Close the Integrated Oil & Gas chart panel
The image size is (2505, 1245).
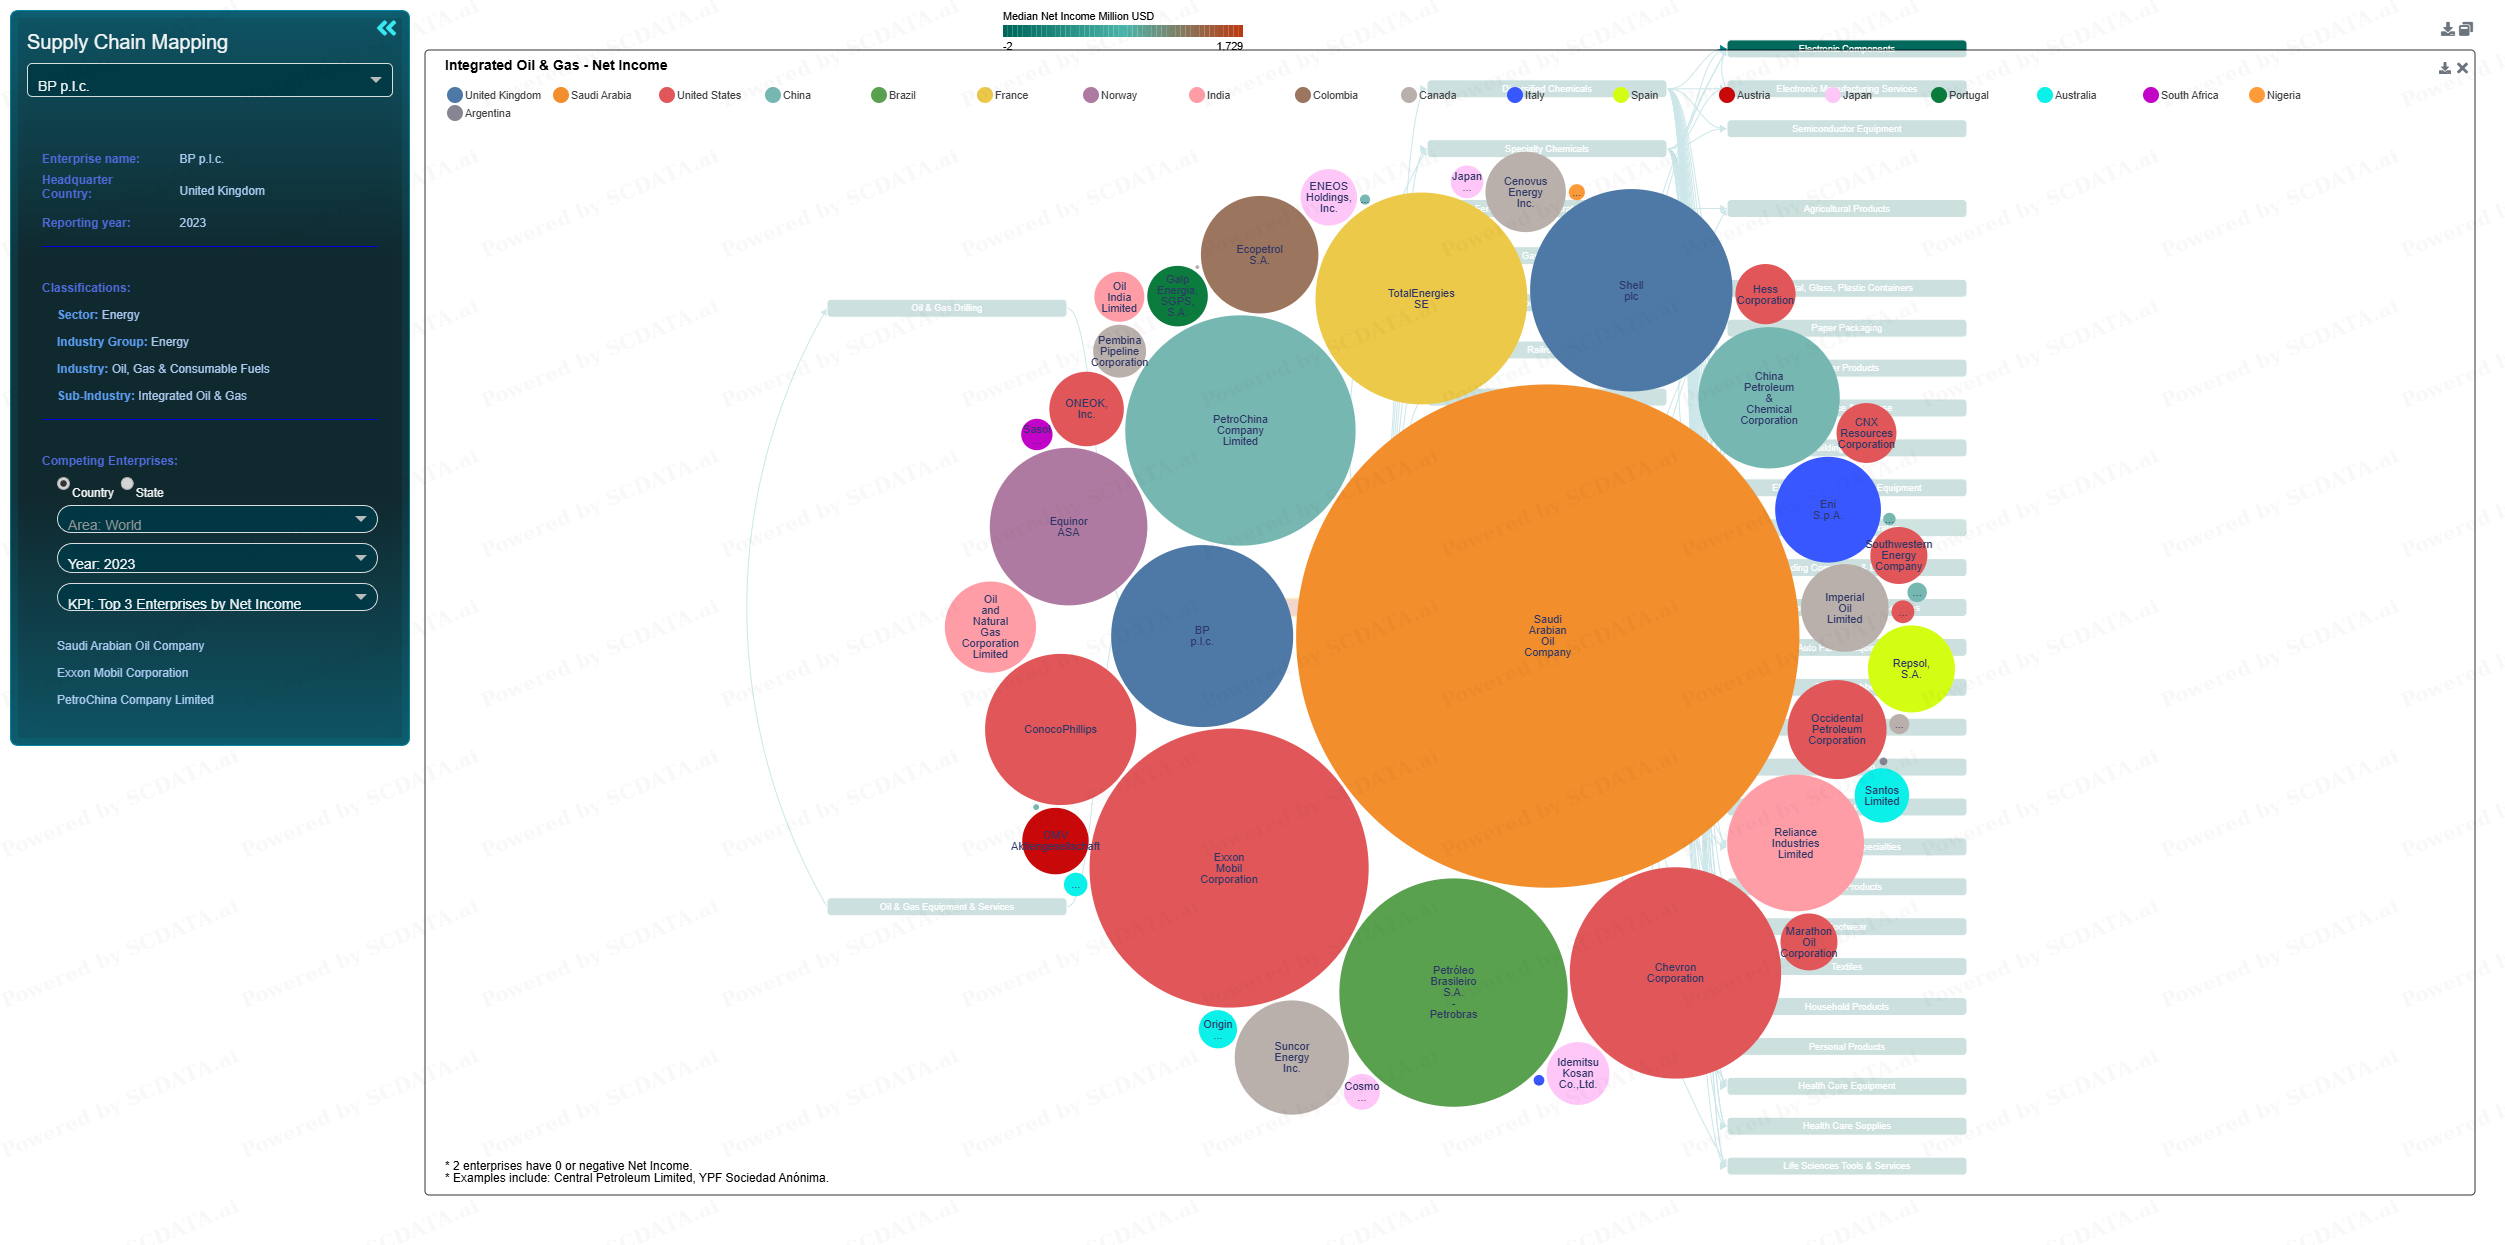tap(2463, 68)
